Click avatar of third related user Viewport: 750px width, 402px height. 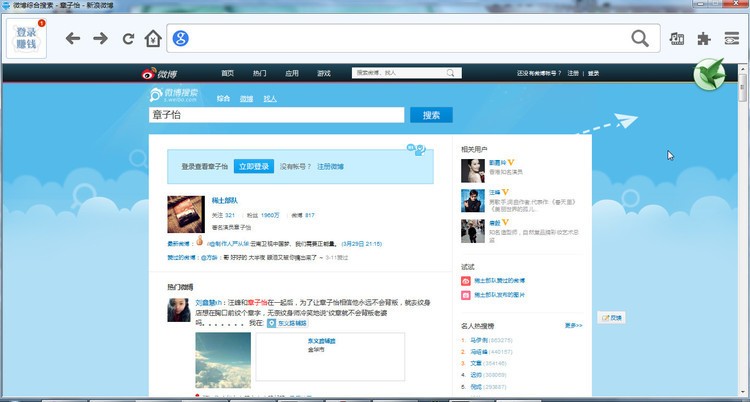point(473,231)
